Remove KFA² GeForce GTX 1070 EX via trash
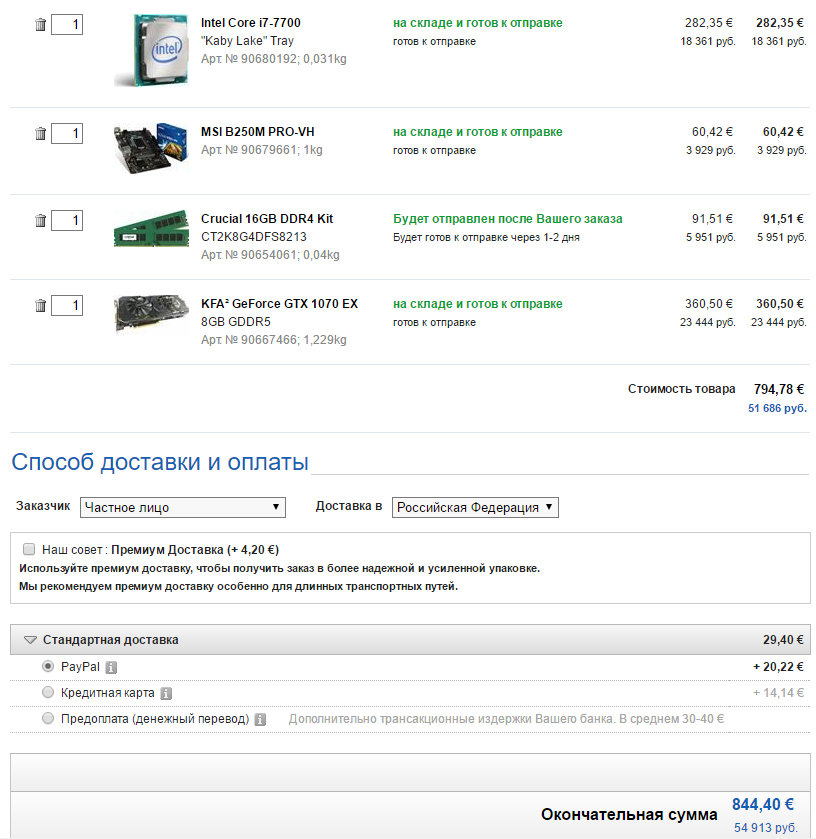Viewport: 816px width, 839px height. pos(40,305)
